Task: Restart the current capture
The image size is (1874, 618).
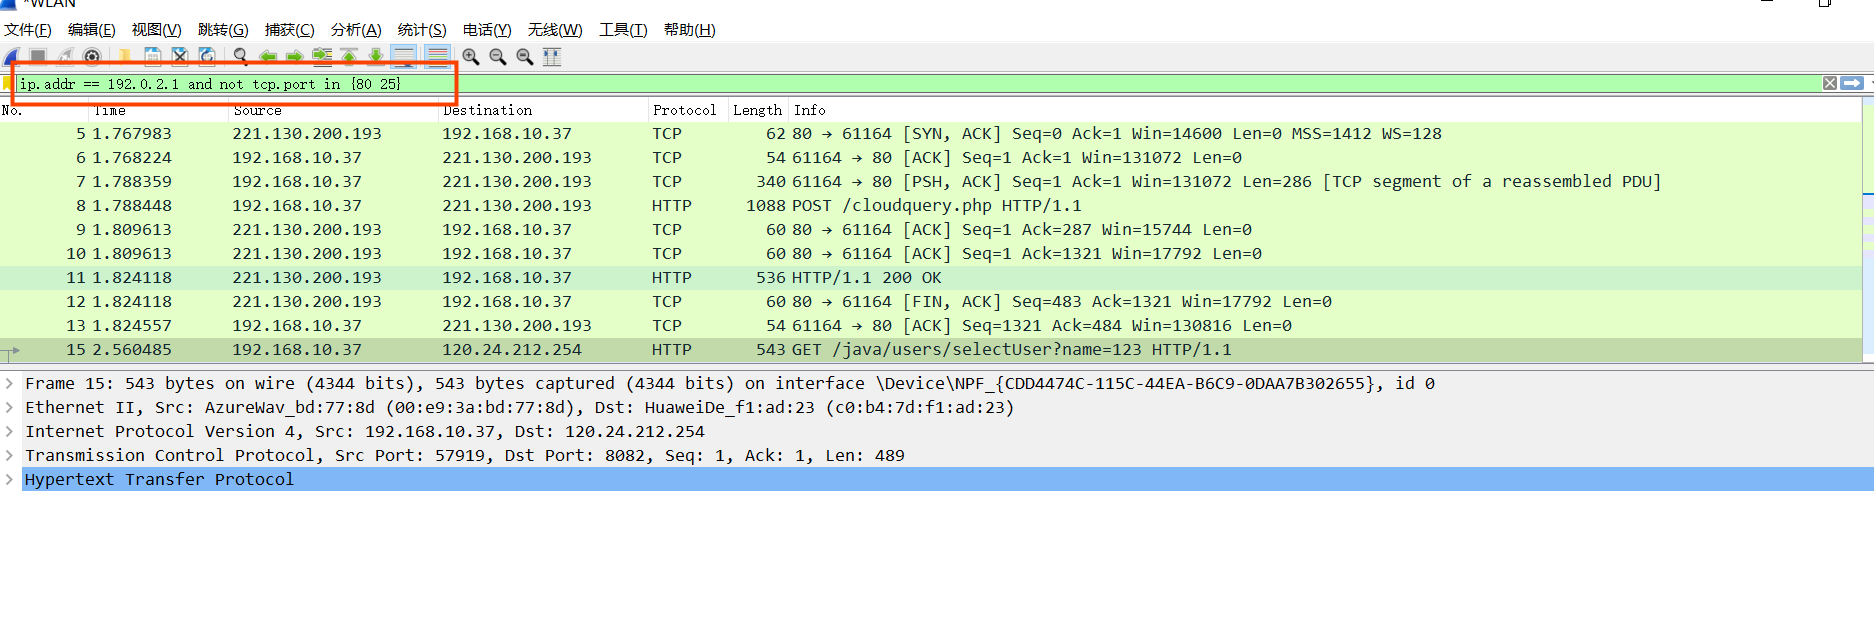Action: tap(65, 56)
